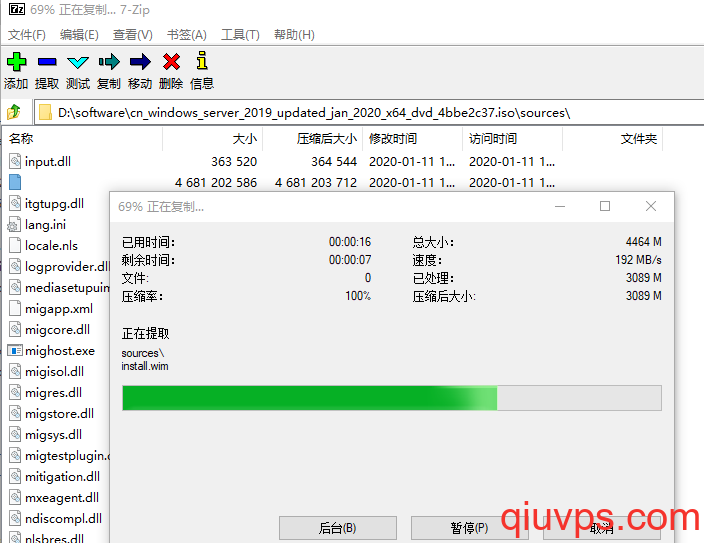Open the 帮助(H) help menu
Viewport: 704px width, 543px height.
[x=294, y=35]
